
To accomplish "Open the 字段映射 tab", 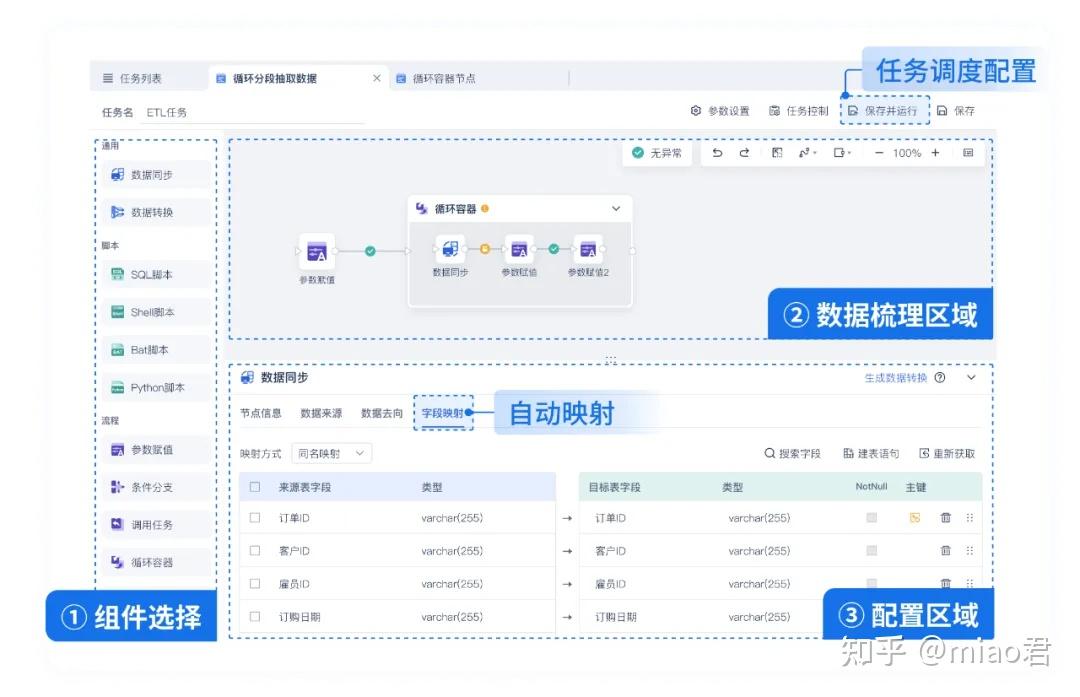I will tap(442, 413).
